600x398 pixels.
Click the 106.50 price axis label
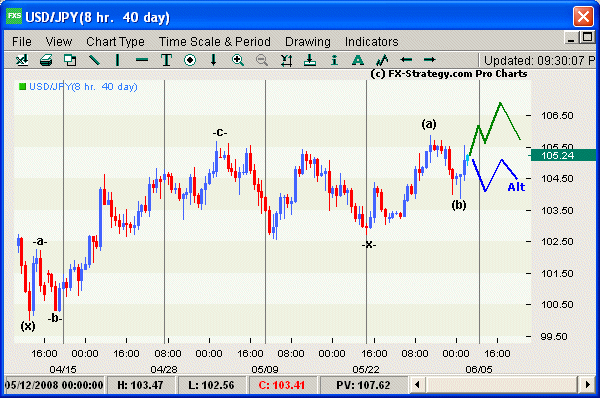tap(557, 116)
